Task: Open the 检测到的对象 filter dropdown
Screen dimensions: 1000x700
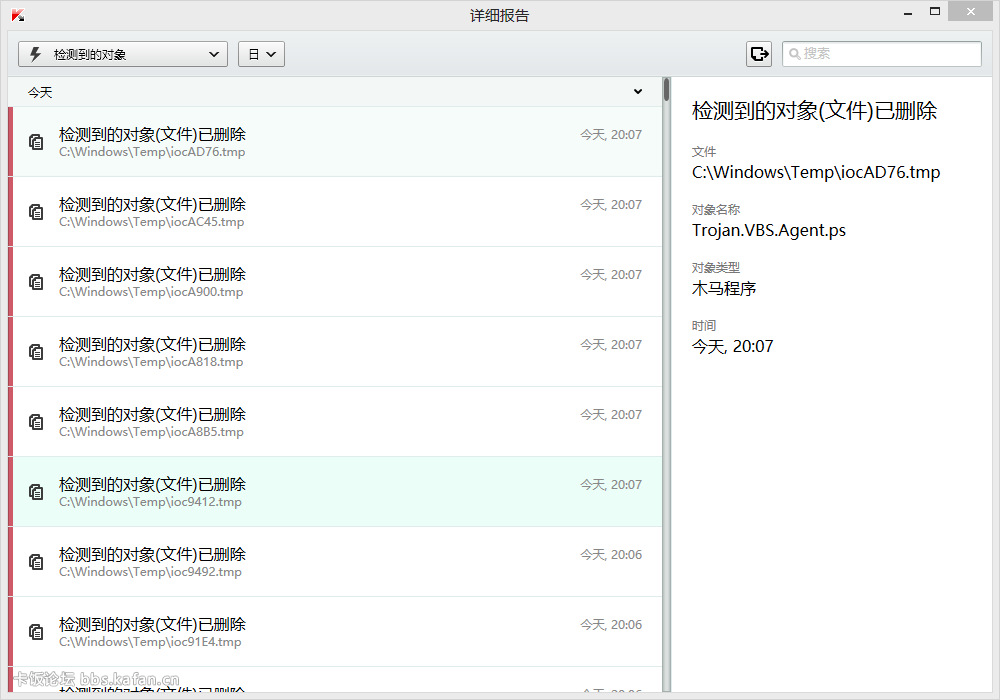Action: pyautogui.click(x=122, y=54)
